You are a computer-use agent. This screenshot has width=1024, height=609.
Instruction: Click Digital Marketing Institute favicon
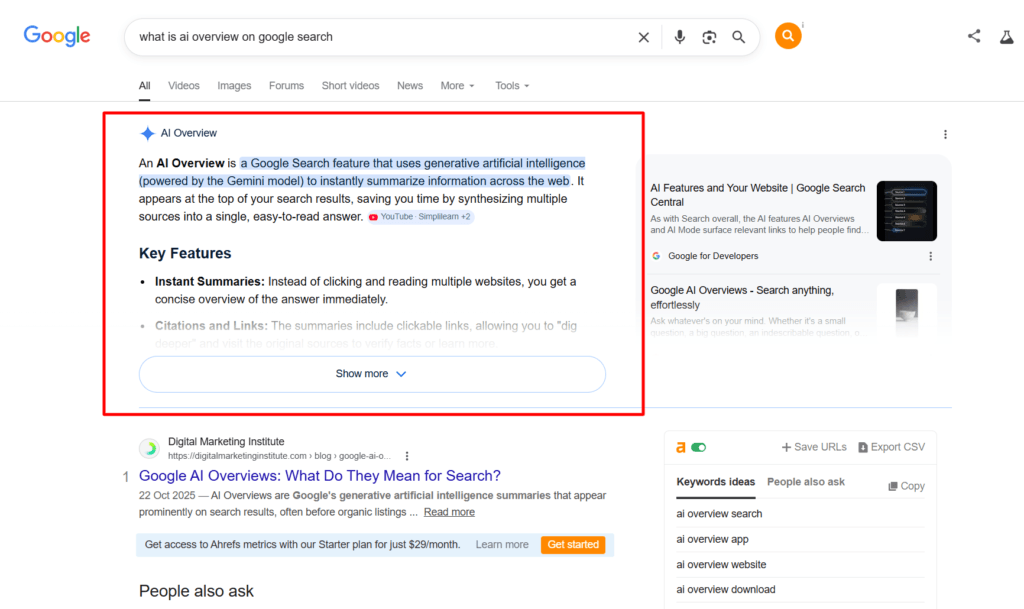point(150,448)
